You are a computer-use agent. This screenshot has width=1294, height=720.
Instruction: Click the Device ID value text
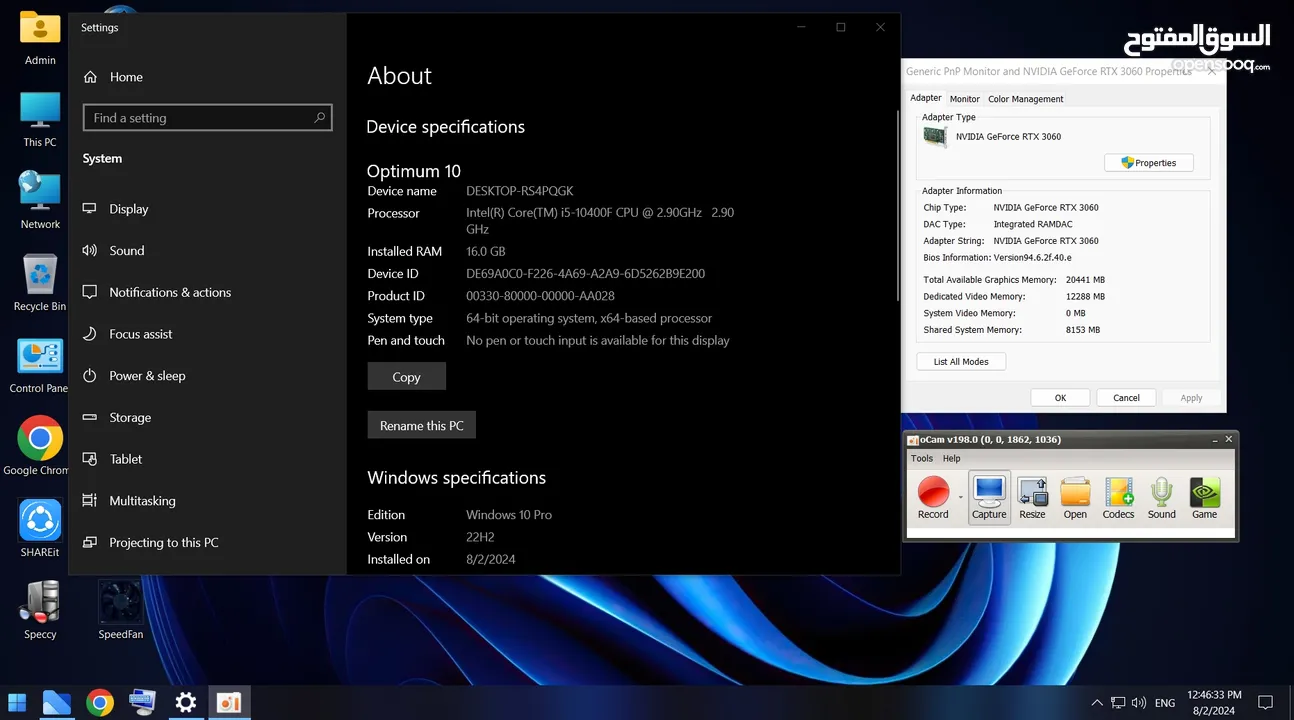click(x=586, y=273)
